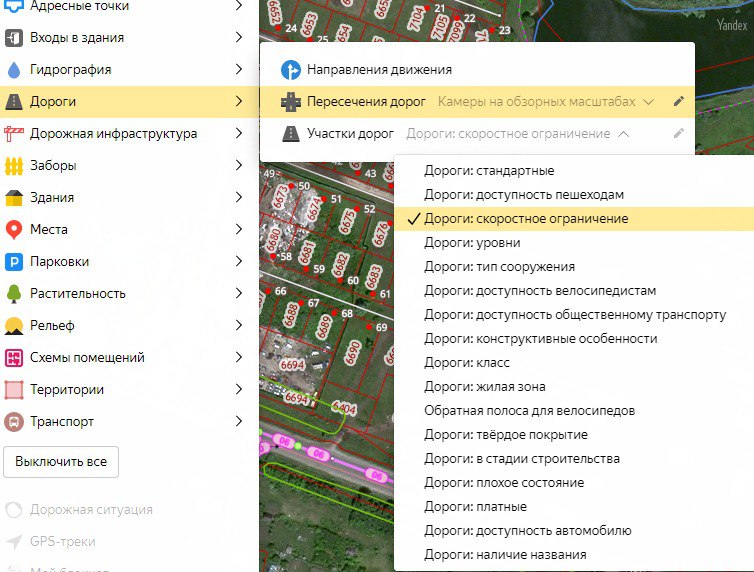Screen dimensions: 754x572
Task: Expand the Здания submenu arrow
Action: point(239,197)
